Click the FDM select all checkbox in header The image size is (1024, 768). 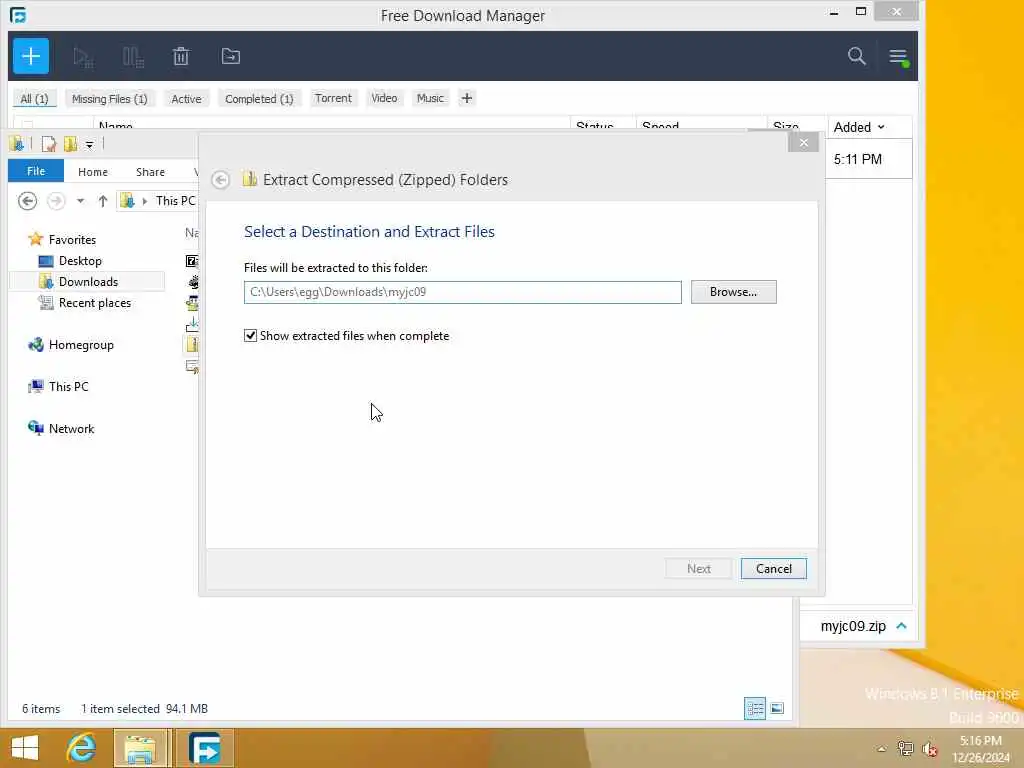27,125
